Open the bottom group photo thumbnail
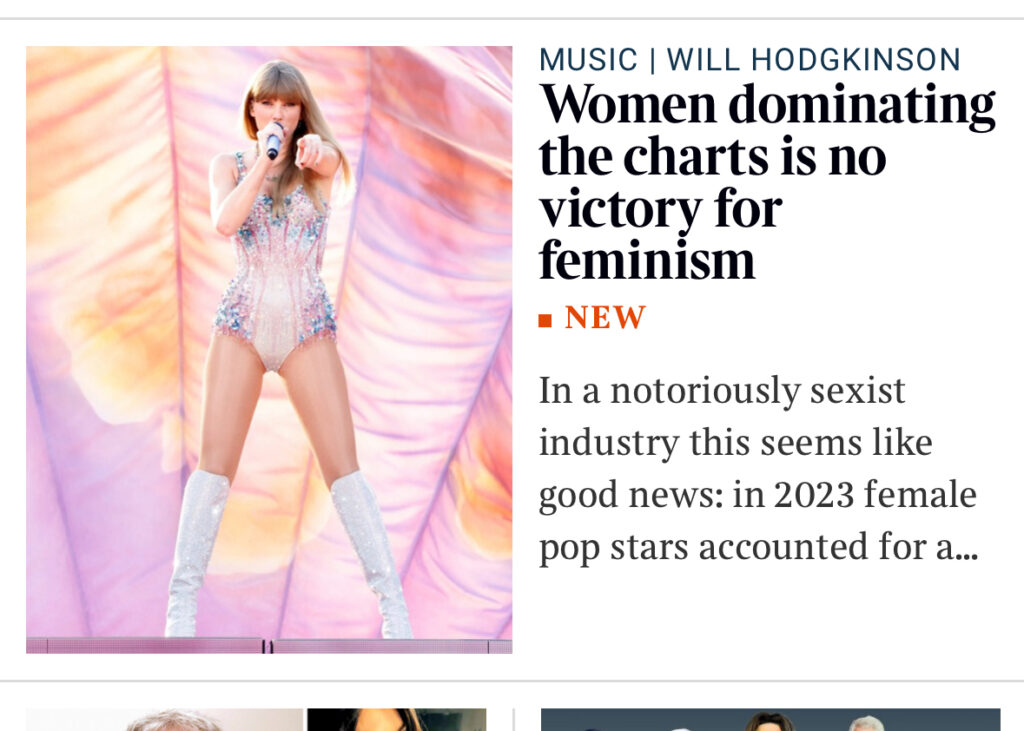1024x731 pixels. [770, 719]
